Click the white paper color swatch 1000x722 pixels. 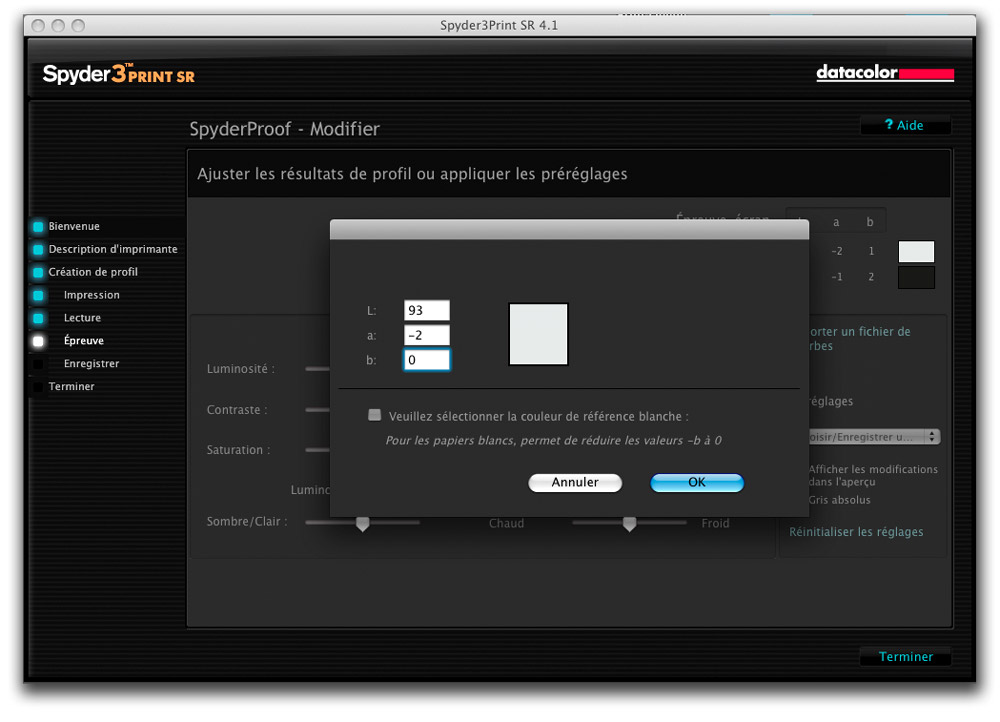coord(916,251)
